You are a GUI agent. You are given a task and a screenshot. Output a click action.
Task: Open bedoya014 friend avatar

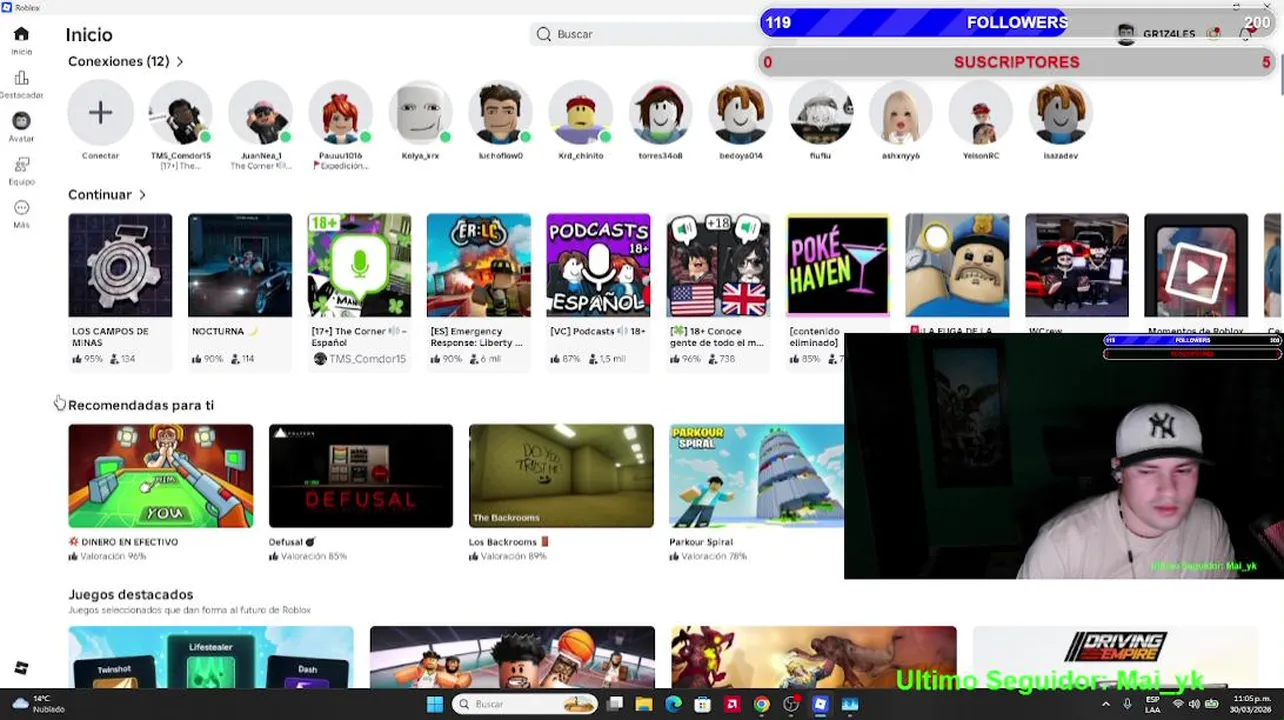tap(740, 113)
